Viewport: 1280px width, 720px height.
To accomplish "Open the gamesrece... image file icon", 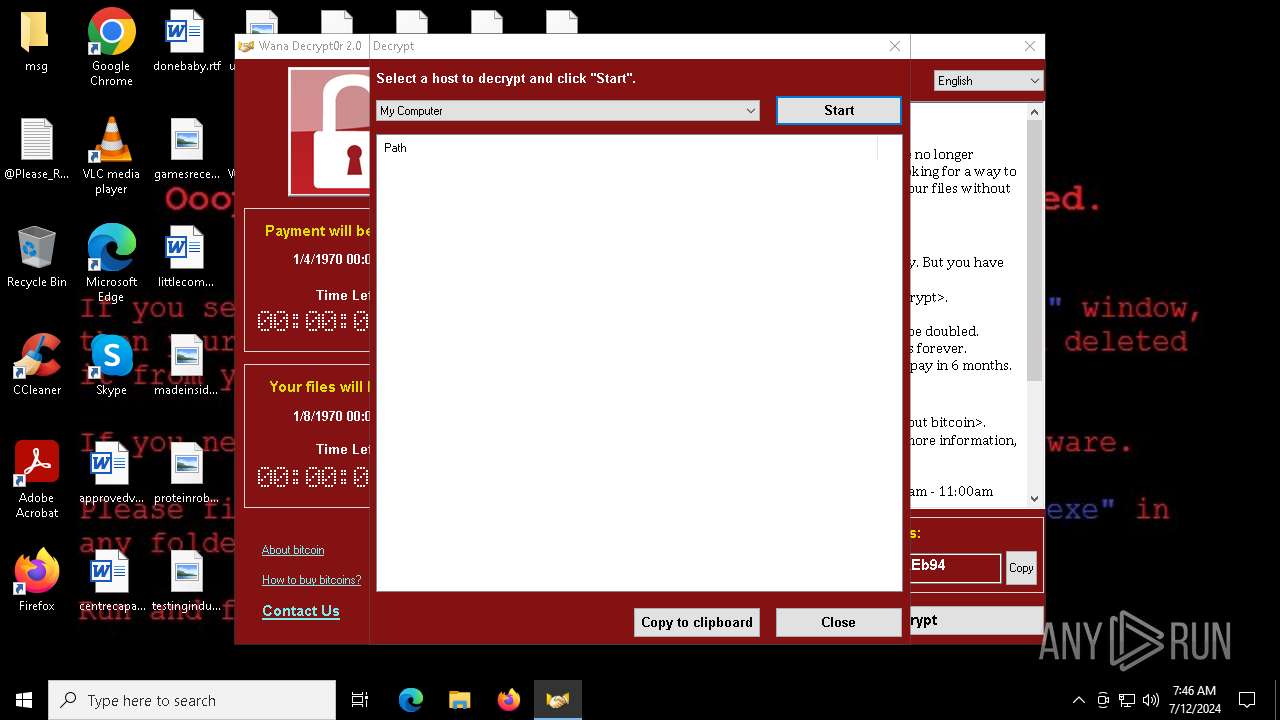I will [186, 149].
